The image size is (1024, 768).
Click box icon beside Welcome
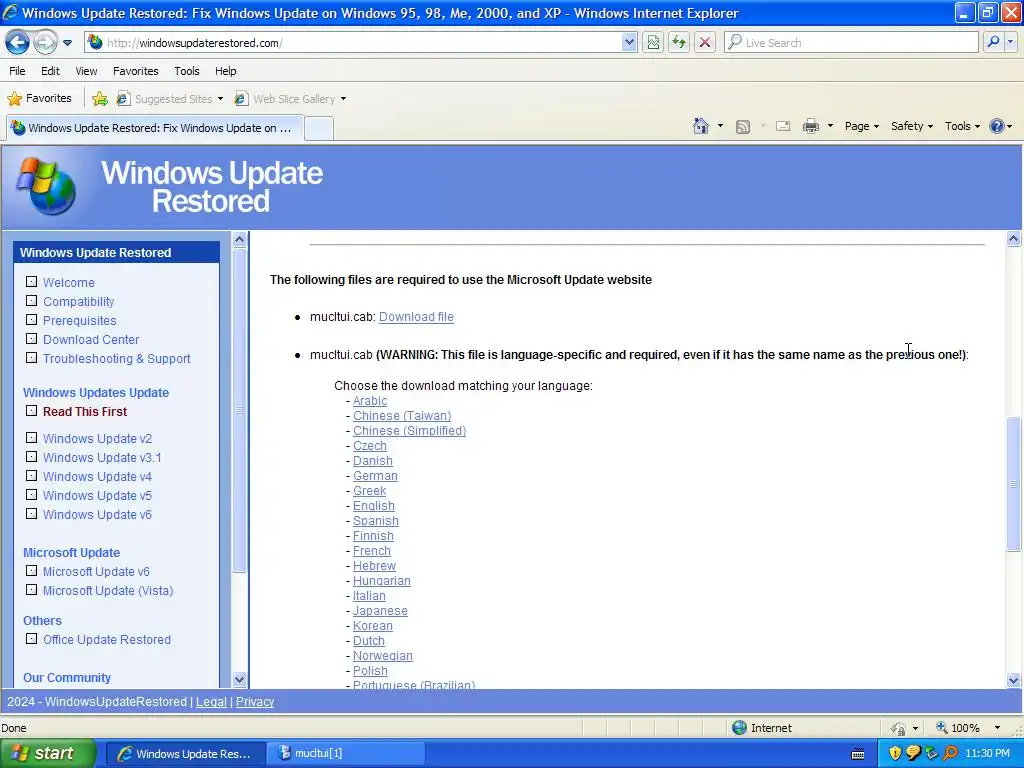[x=31, y=282]
